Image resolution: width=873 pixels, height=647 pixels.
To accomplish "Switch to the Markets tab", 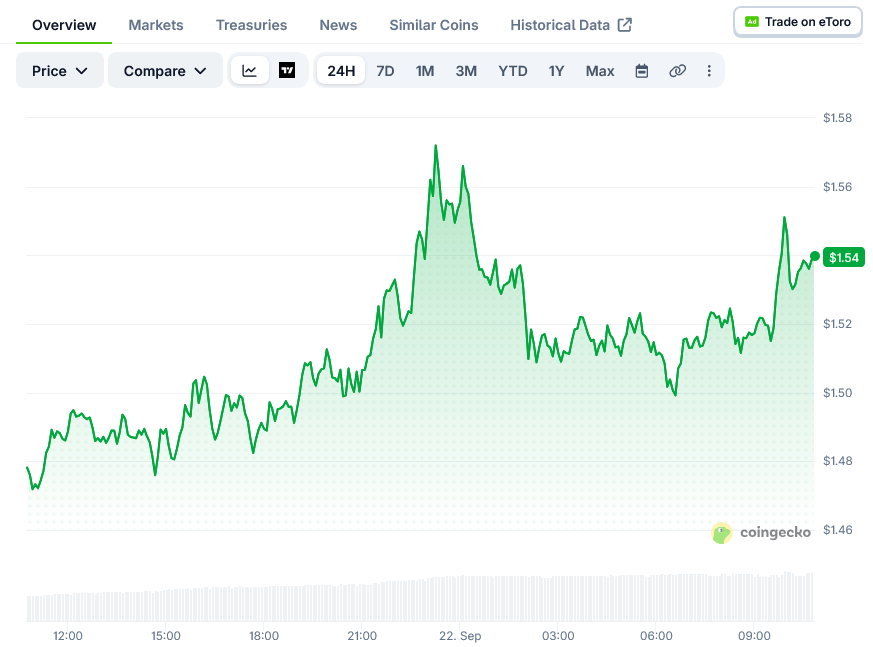I will coord(156,25).
